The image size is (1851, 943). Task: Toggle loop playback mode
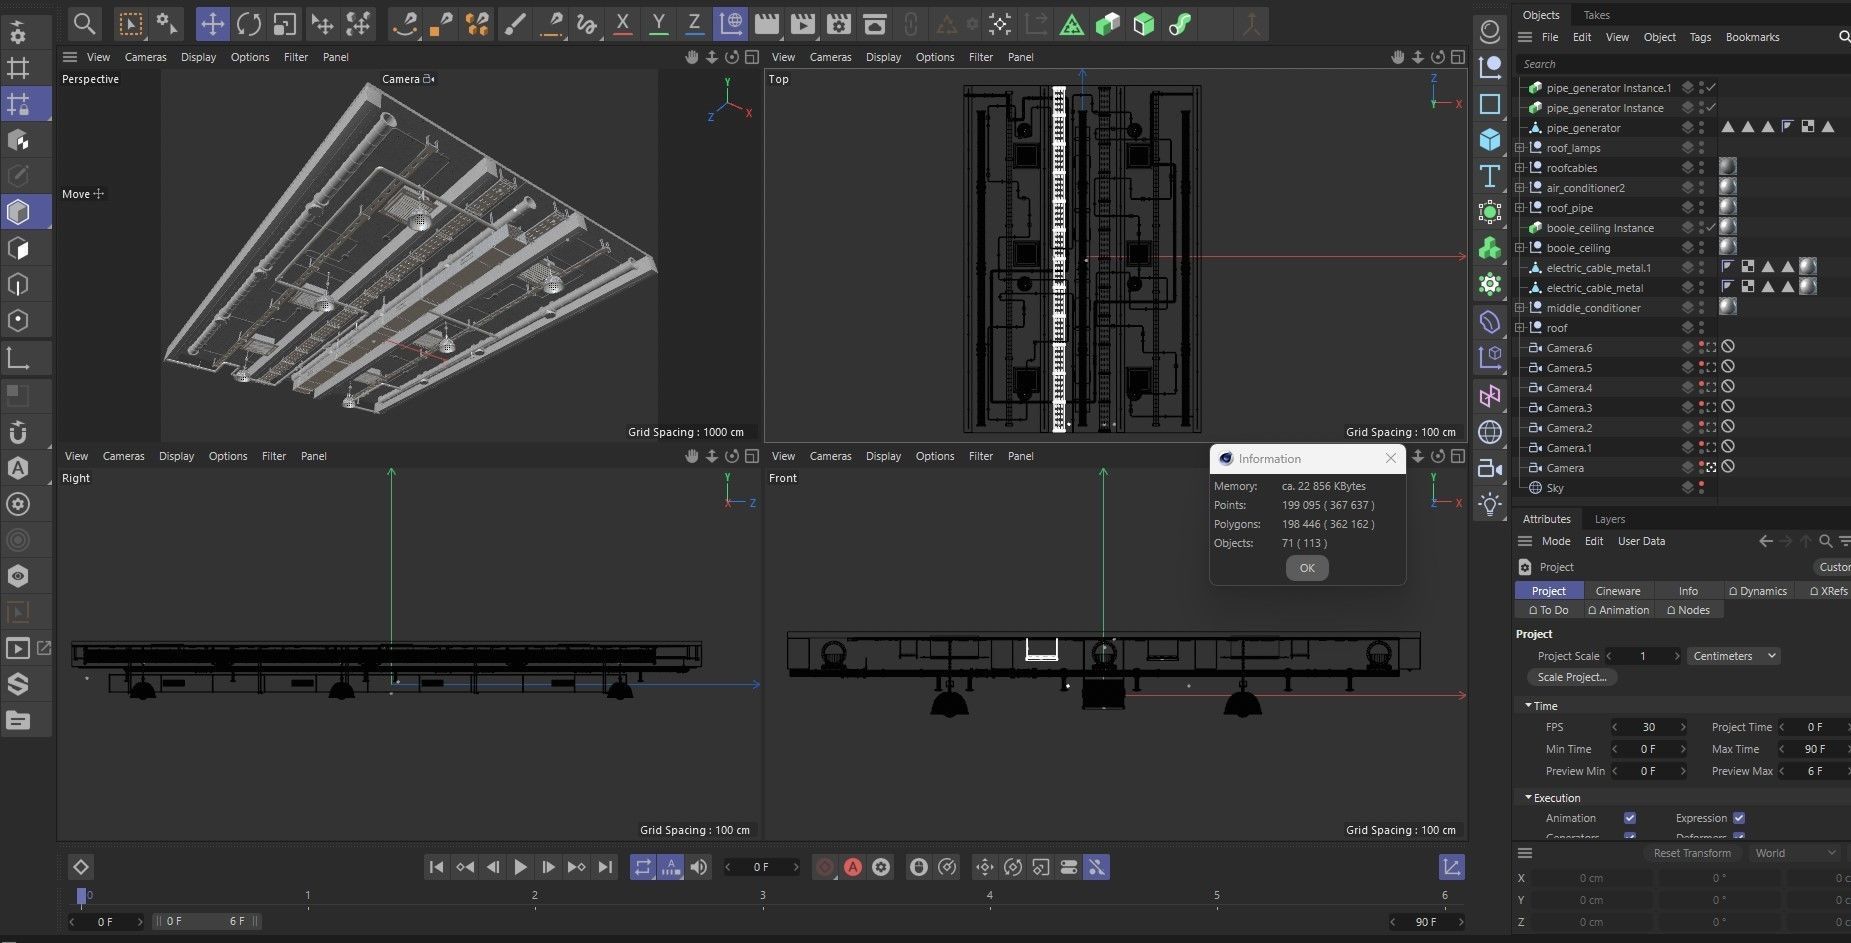tap(643, 867)
